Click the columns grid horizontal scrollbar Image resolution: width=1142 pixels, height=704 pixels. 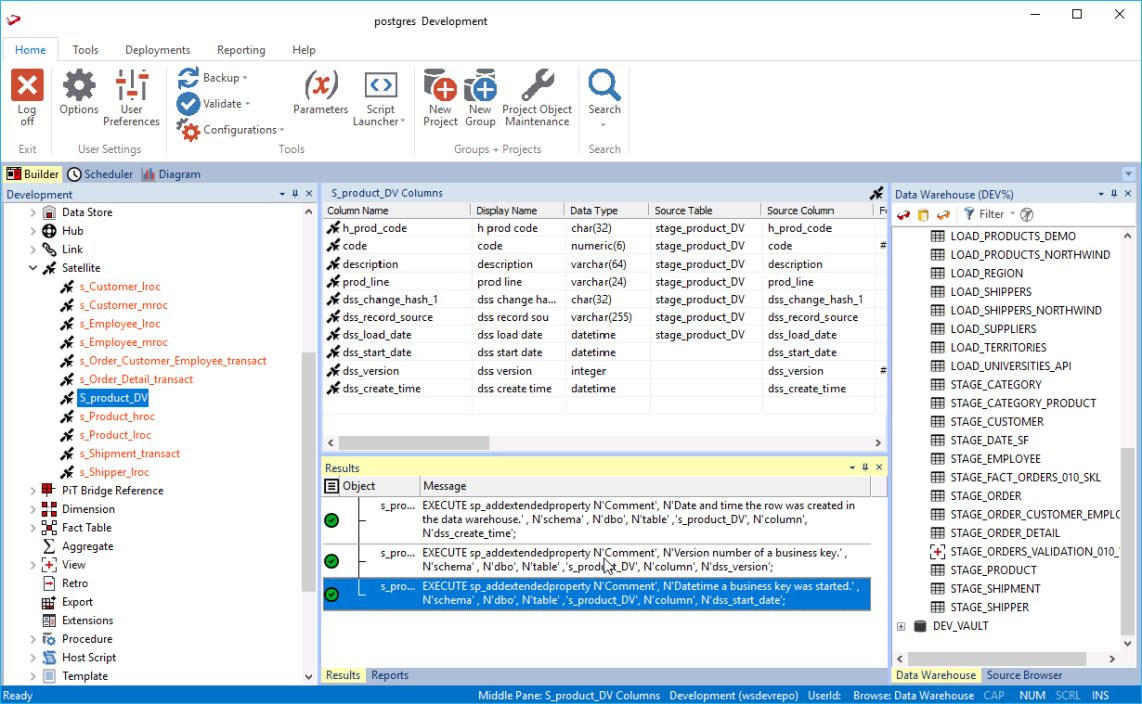pos(414,443)
